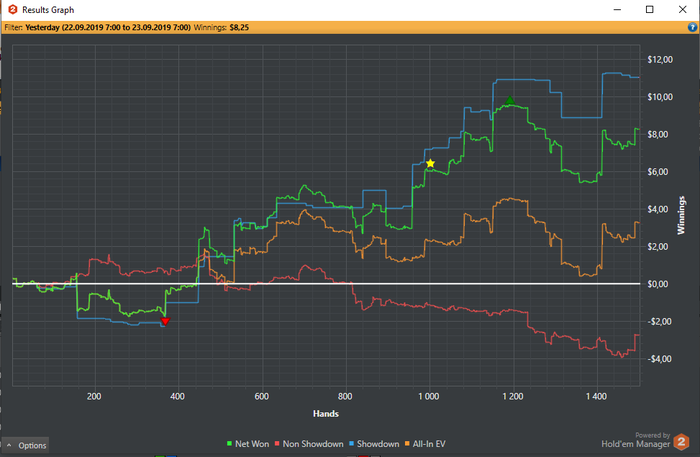Screen dimensions: 700x457
Task: Toggle the All-In EV legend entry
Action: (x=425, y=444)
